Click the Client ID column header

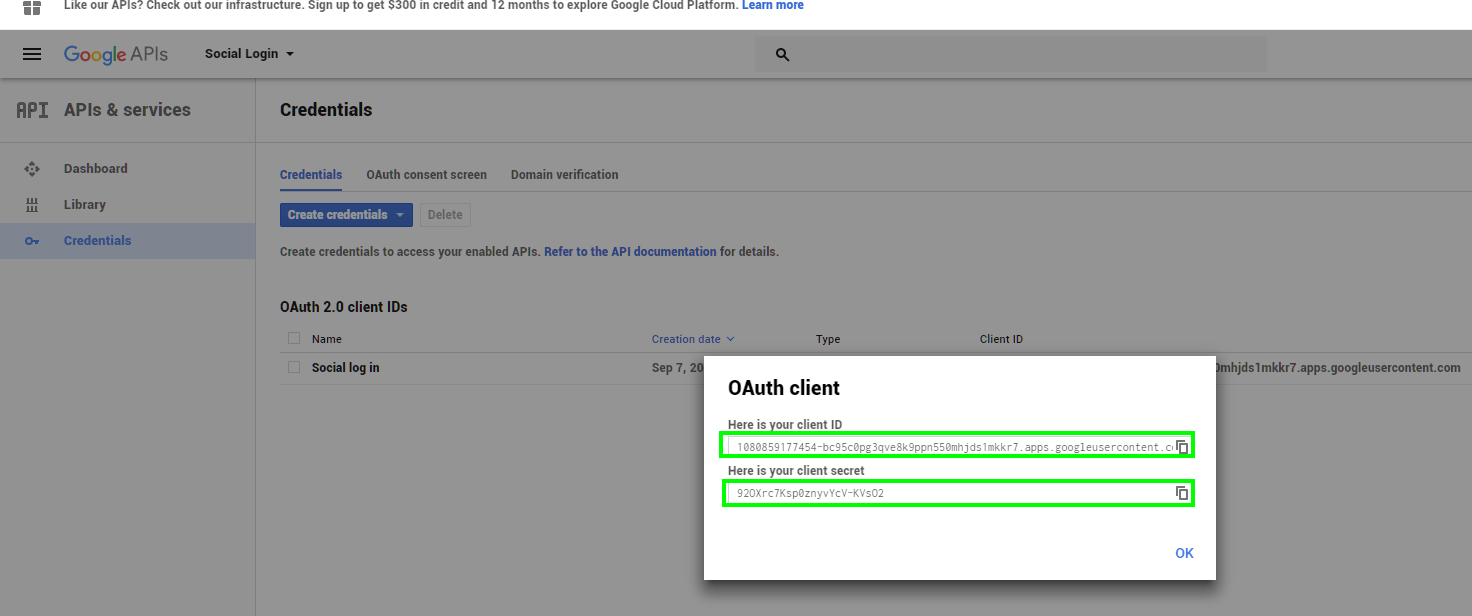coord(1001,339)
